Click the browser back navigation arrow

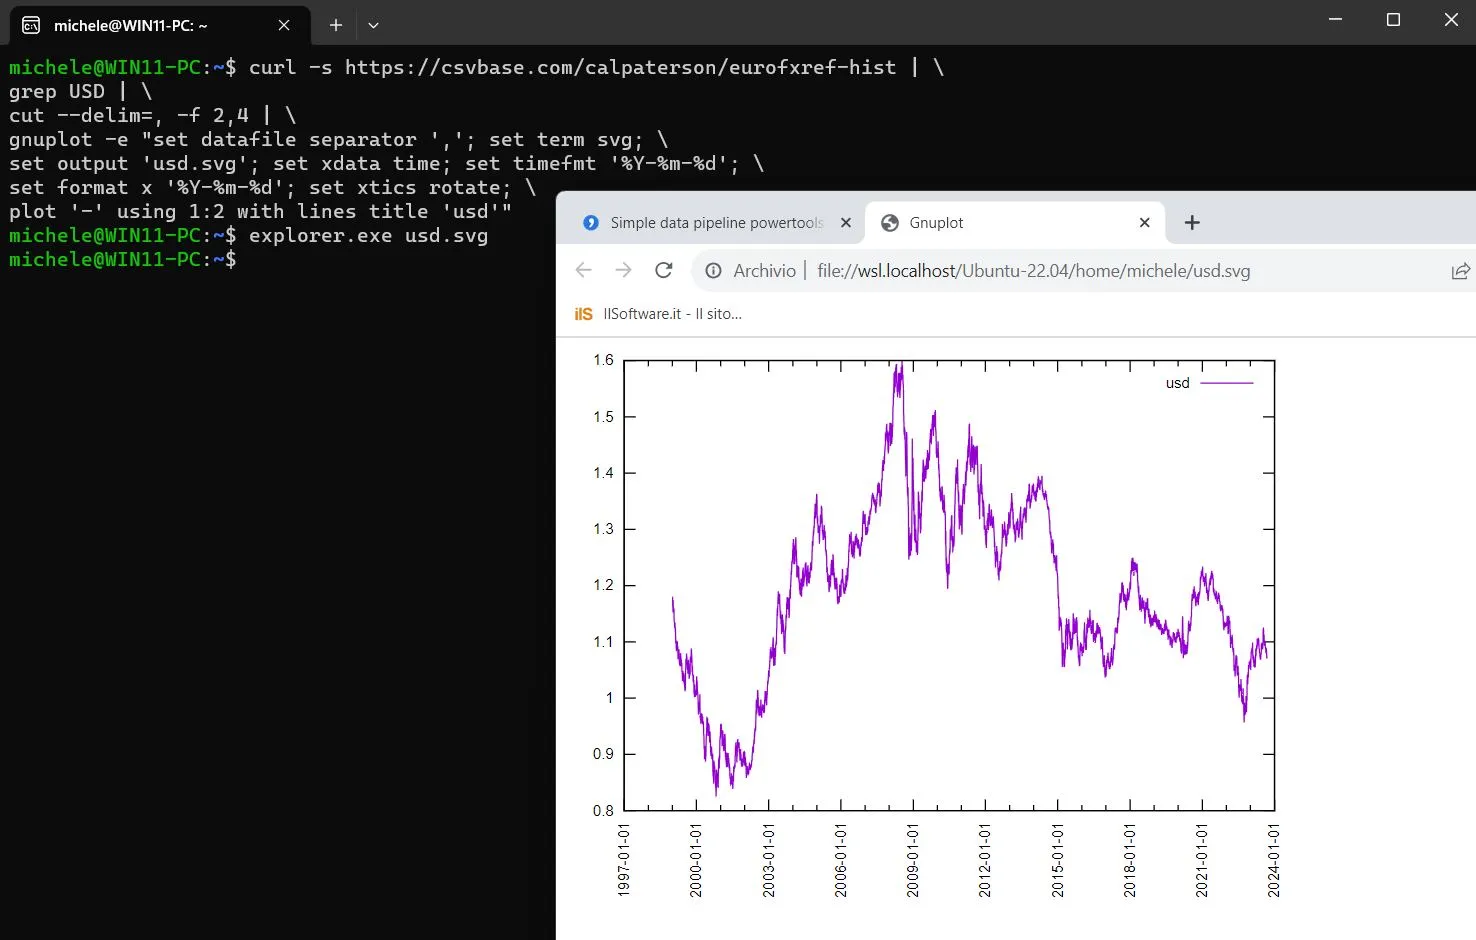[x=583, y=270]
